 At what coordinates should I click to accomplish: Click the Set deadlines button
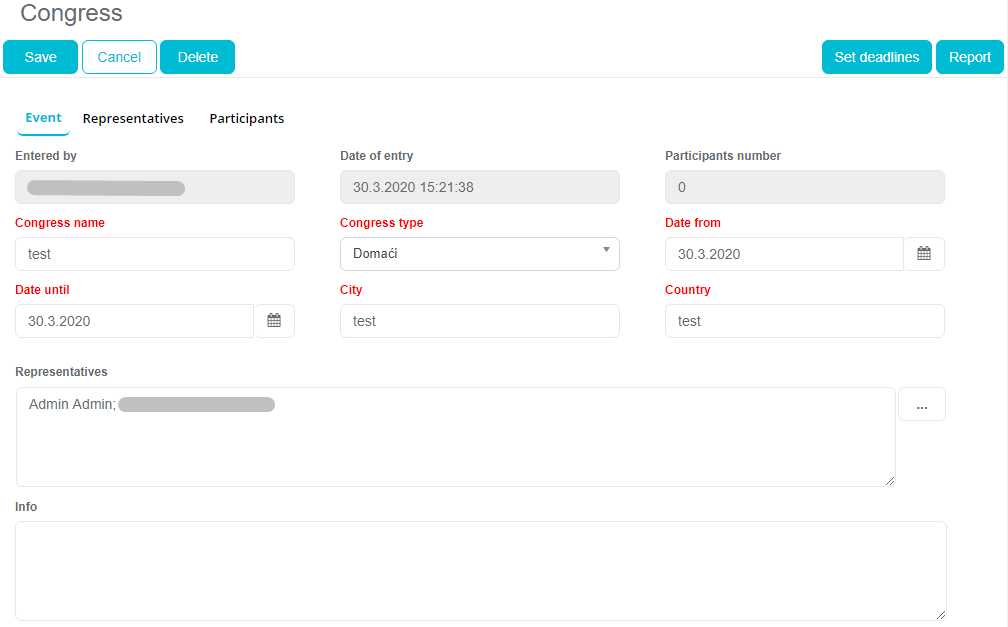(876, 57)
